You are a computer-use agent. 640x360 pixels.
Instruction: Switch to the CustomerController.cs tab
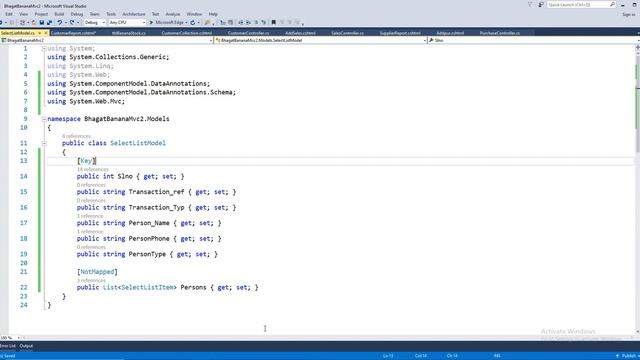click(248, 33)
